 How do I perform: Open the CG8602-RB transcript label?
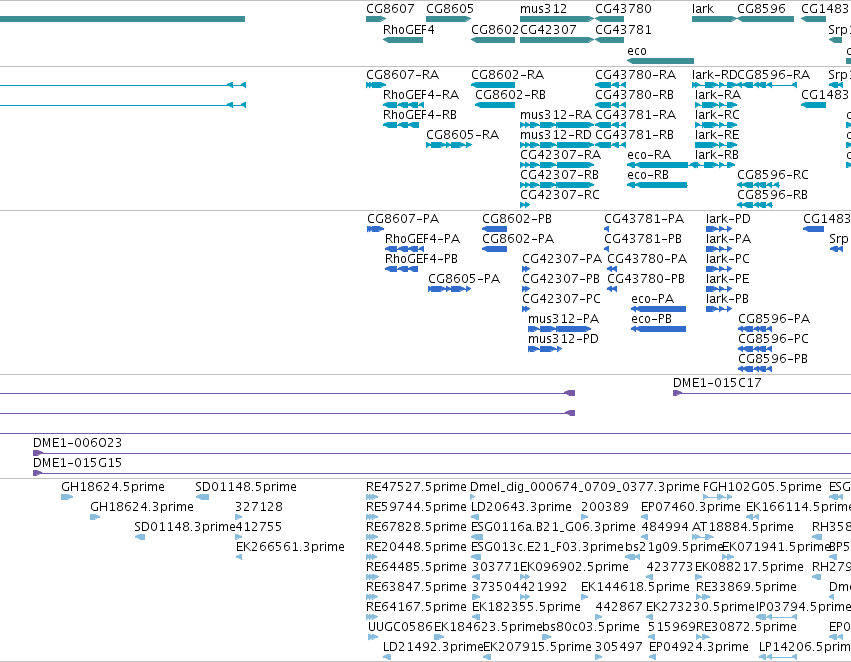point(511,95)
